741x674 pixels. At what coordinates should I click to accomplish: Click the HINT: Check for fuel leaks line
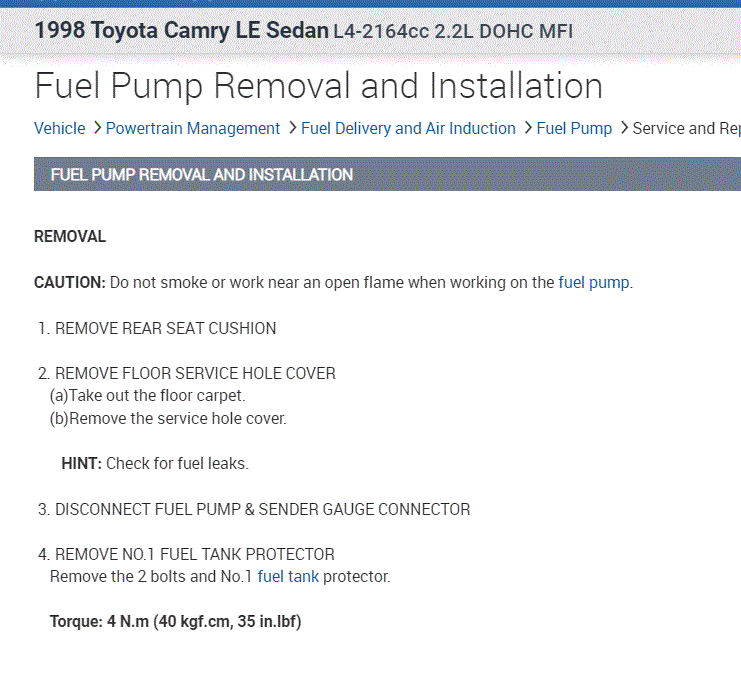155,463
